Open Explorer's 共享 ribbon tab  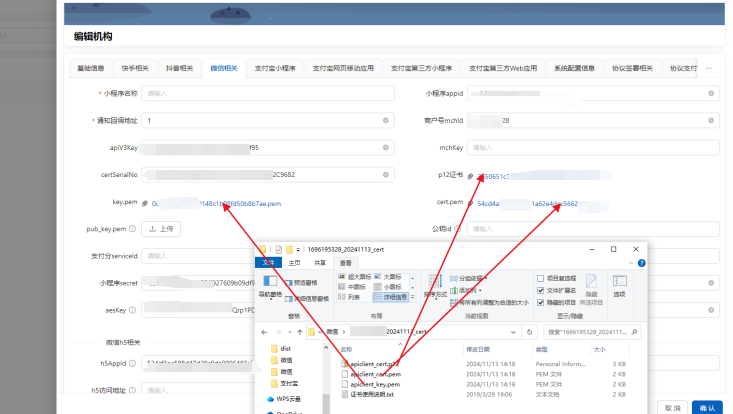click(320, 263)
